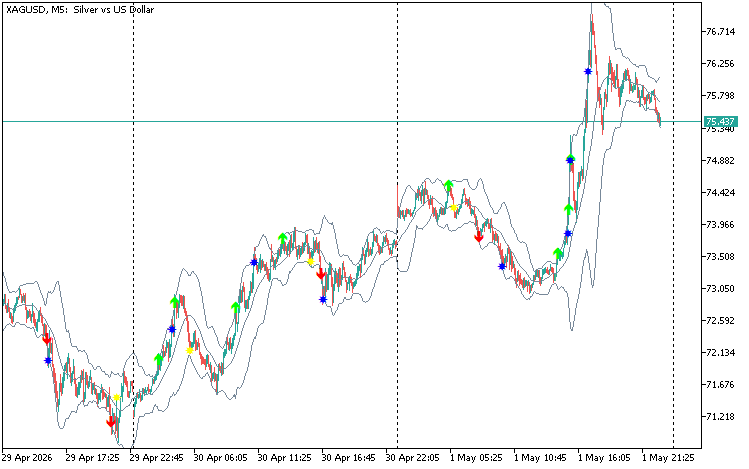Select the 73.966 price level
The image size is (749, 469).
pyautogui.click(x=721, y=224)
